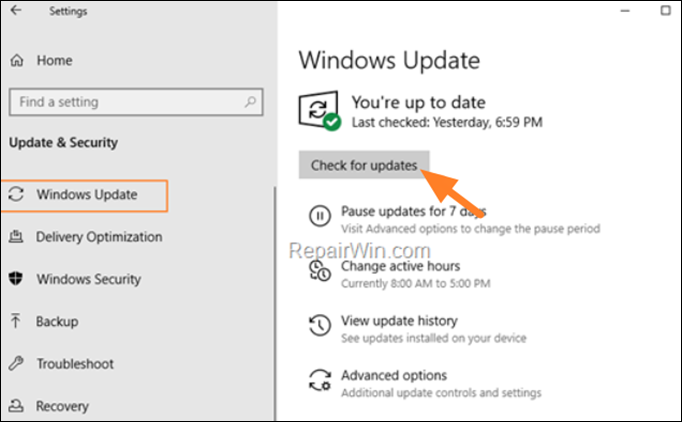Click the update status icon with green checkmark
Image resolution: width=682 pixels, height=422 pixels.
(x=320, y=111)
